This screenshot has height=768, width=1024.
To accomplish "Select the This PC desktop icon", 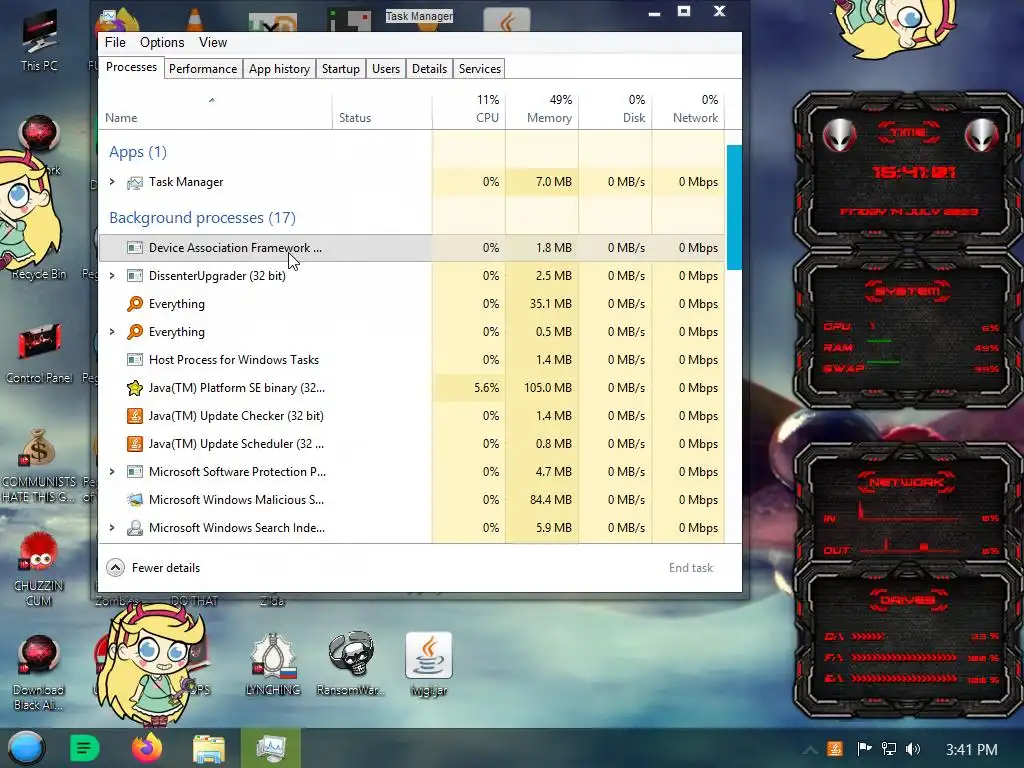I will (x=39, y=40).
